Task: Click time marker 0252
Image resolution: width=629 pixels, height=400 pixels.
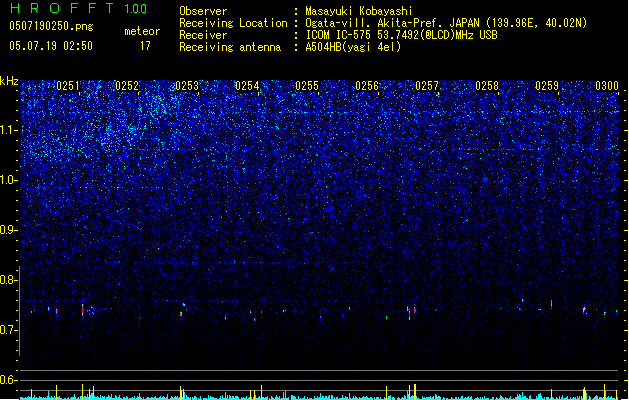Action: (x=127, y=86)
